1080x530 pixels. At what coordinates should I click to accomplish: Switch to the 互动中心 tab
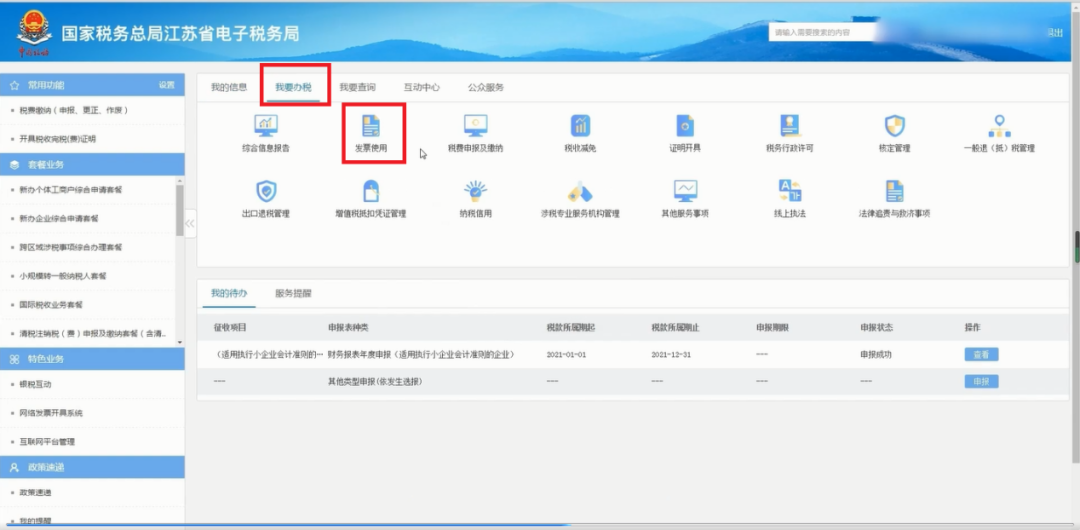pos(422,88)
